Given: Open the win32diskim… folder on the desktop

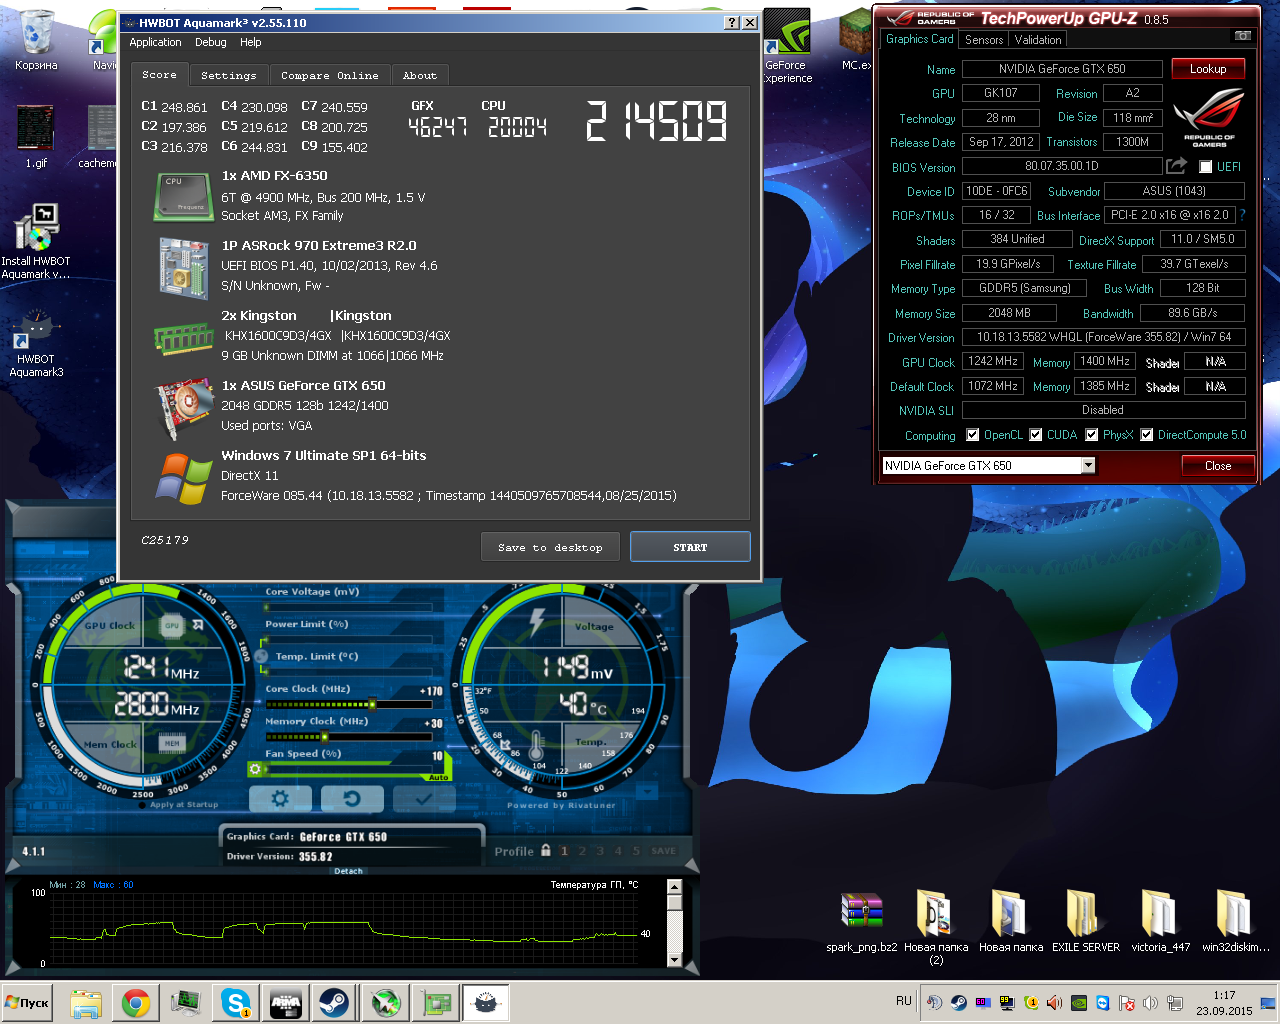Looking at the screenshot, I should tap(1235, 922).
